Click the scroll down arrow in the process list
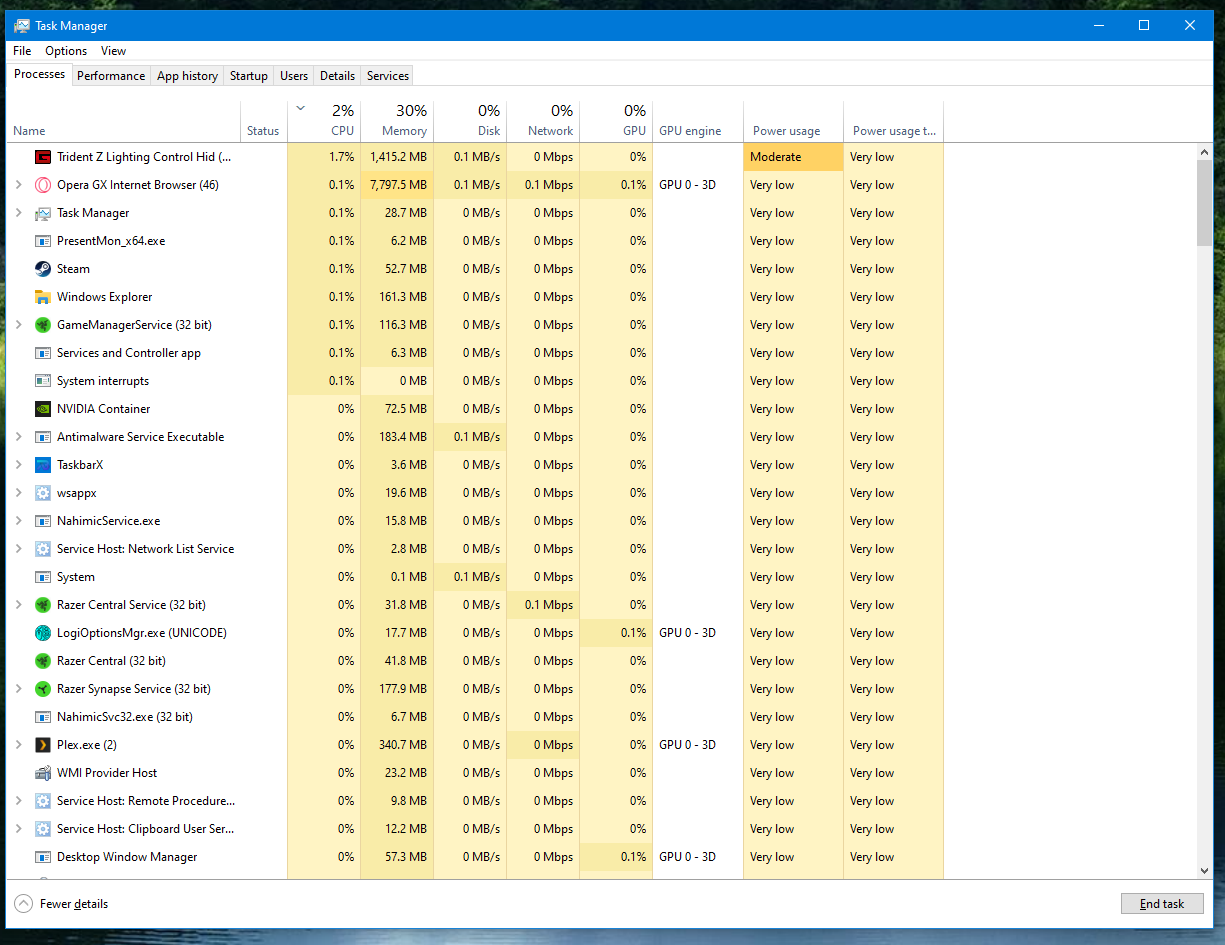This screenshot has width=1225, height=945. coord(1204,871)
